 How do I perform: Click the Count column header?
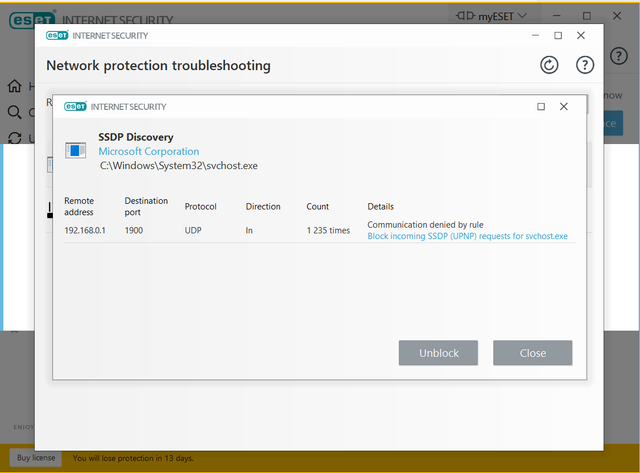click(x=318, y=207)
